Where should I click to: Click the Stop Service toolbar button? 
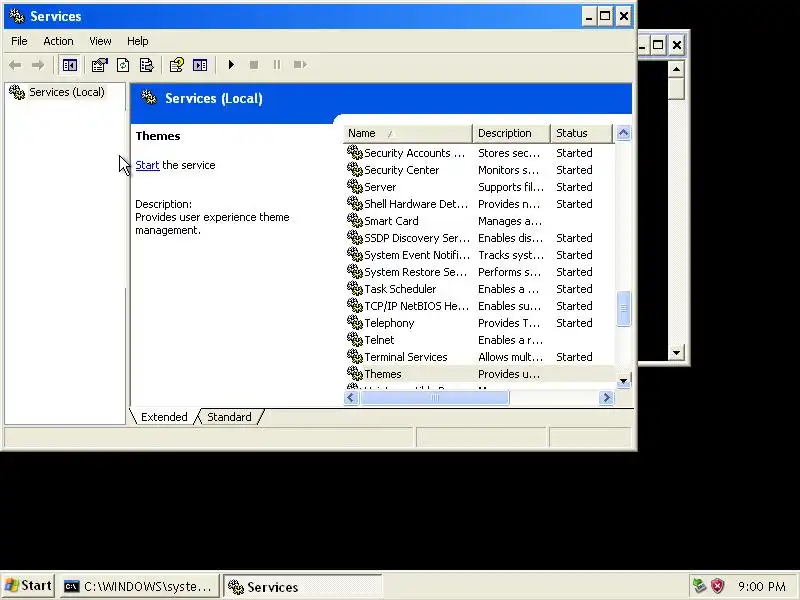click(254, 65)
